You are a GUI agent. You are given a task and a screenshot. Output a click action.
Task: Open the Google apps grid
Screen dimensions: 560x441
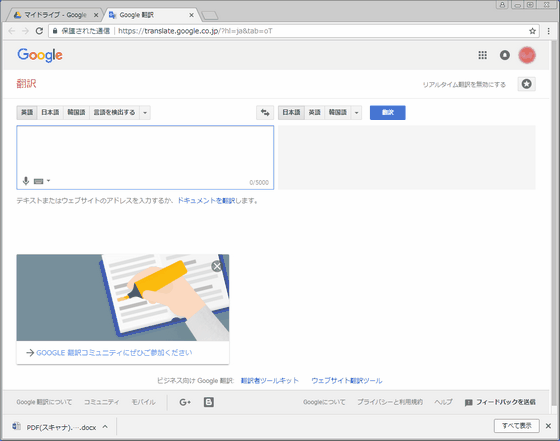pos(482,55)
